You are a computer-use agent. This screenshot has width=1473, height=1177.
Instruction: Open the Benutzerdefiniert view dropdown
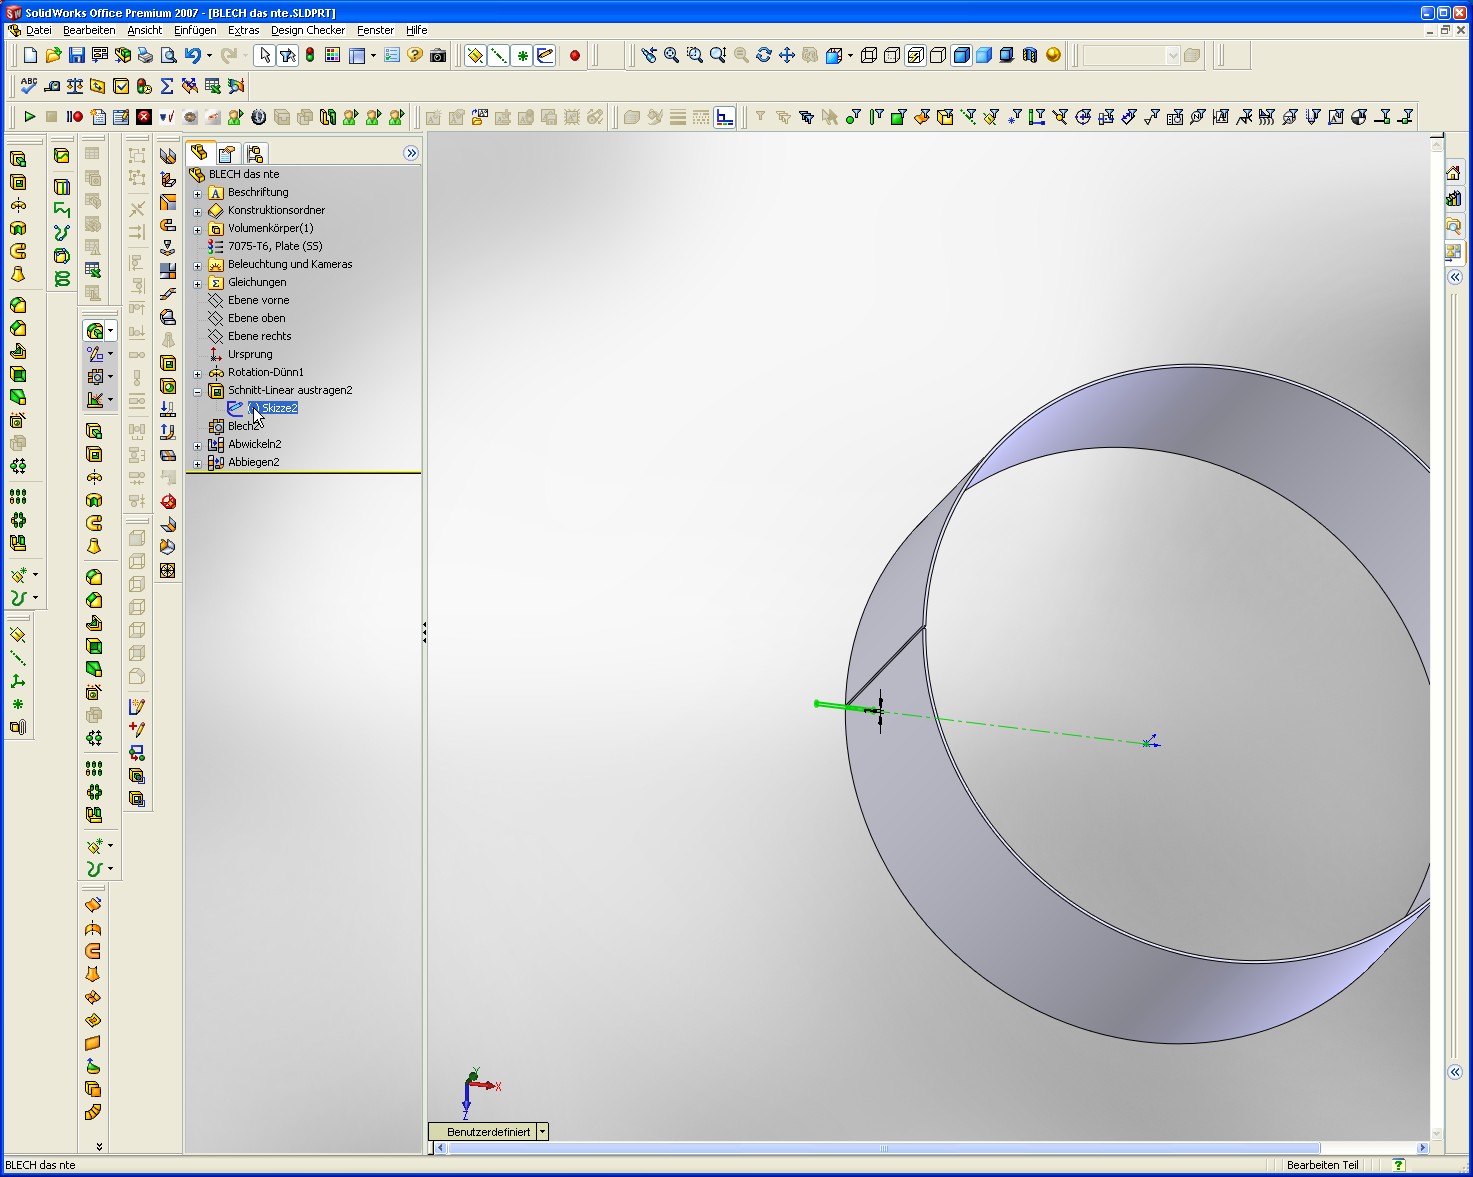pyautogui.click(x=542, y=1132)
